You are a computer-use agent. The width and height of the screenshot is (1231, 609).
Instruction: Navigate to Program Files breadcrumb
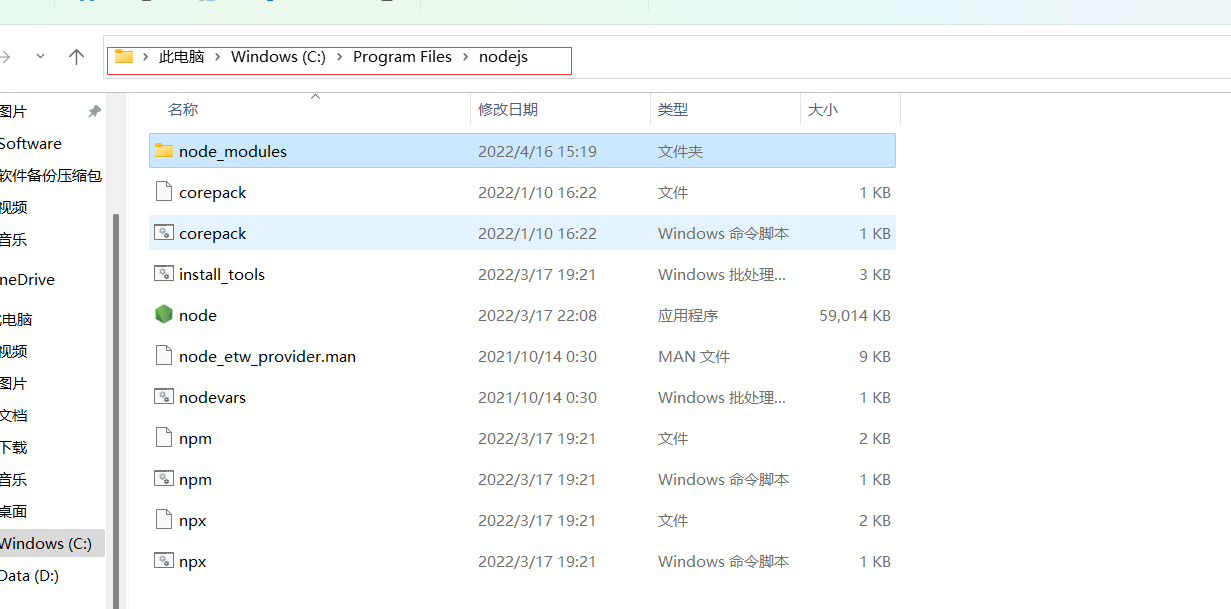pyautogui.click(x=402, y=57)
